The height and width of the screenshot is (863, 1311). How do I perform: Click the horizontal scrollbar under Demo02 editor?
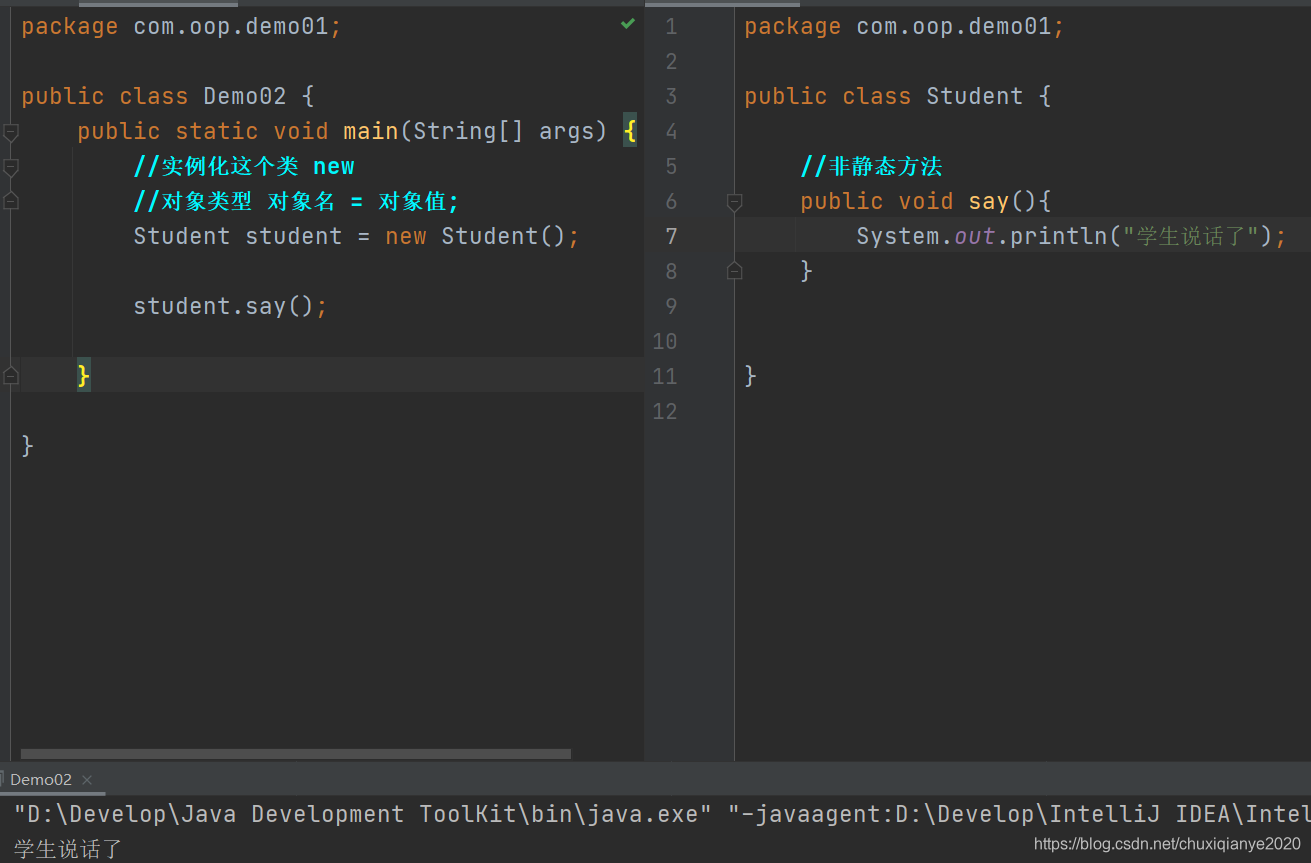[296, 754]
